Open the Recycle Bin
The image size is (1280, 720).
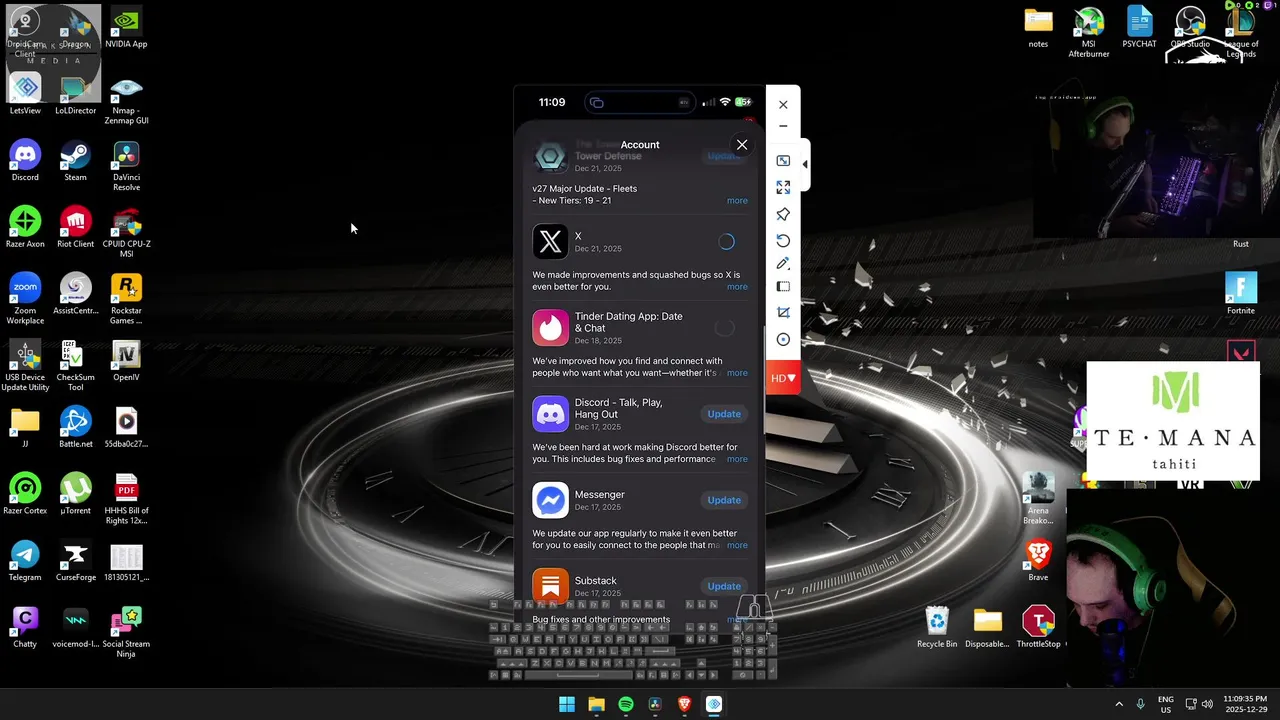(x=937, y=627)
